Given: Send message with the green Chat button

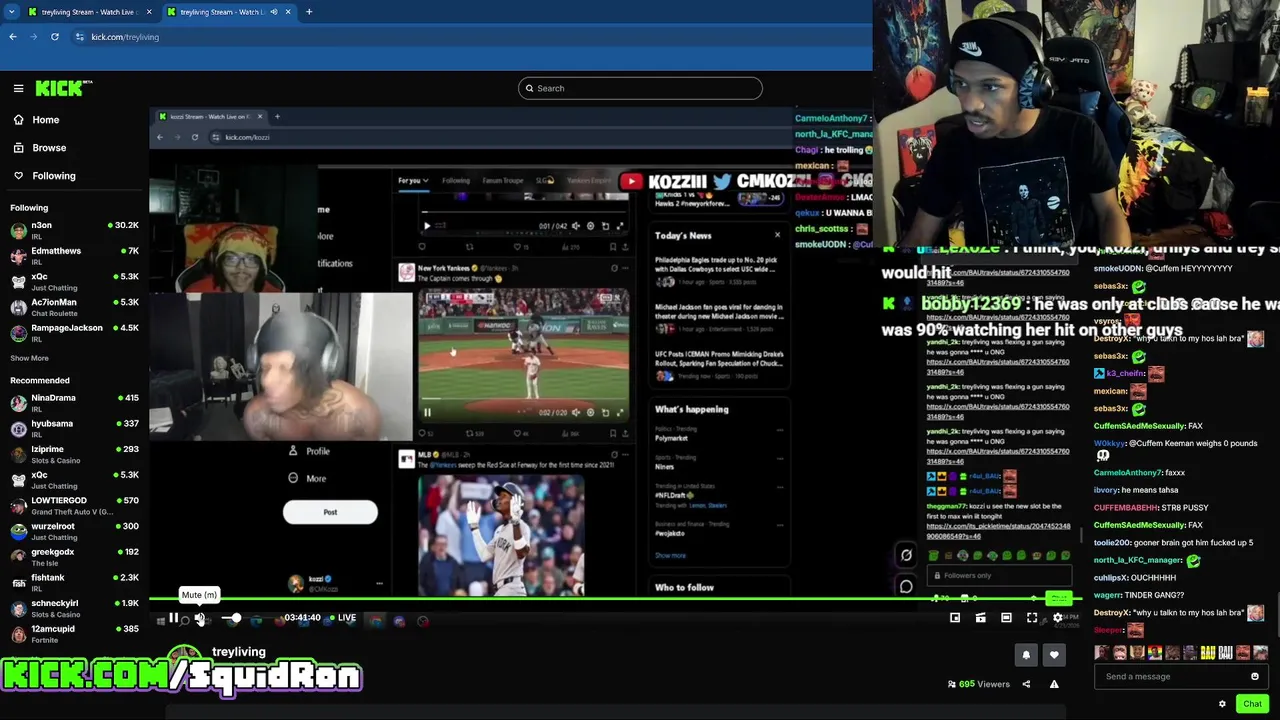Looking at the screenshot, I should [1252, 704].
